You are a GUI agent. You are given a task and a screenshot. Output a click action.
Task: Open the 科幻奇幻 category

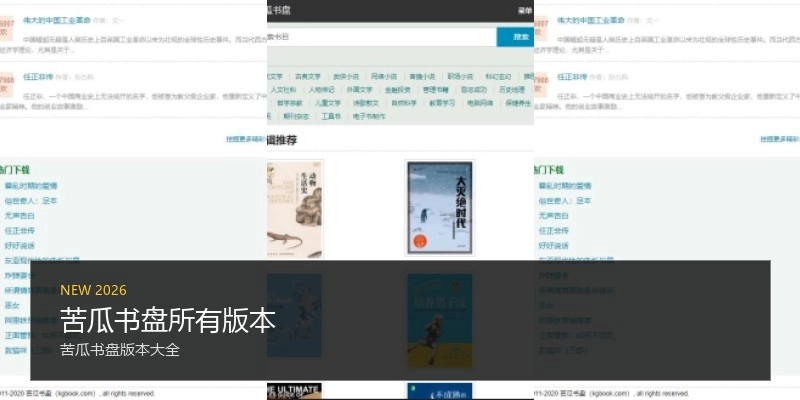498,77
